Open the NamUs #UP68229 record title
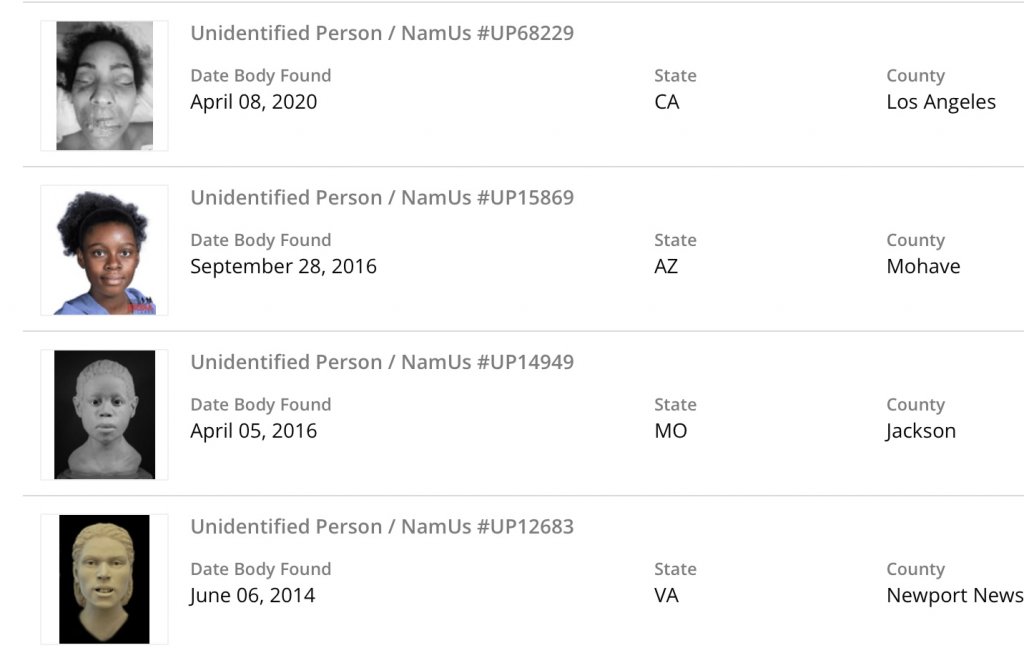Image resolution: width=1024 pixels, height=653 pixels. point(382,33)
